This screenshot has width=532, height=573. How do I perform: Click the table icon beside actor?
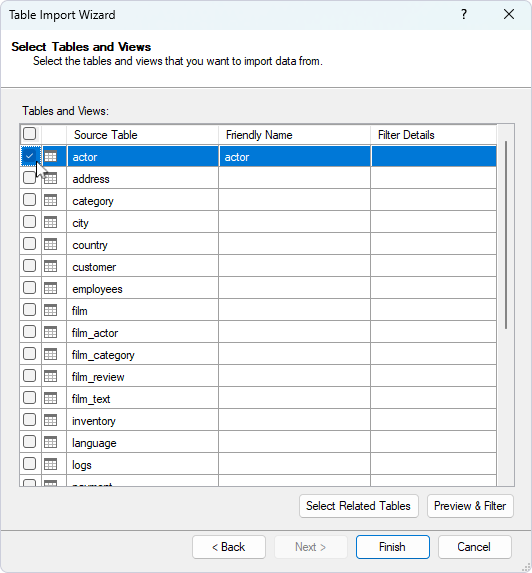pos(50,156)
